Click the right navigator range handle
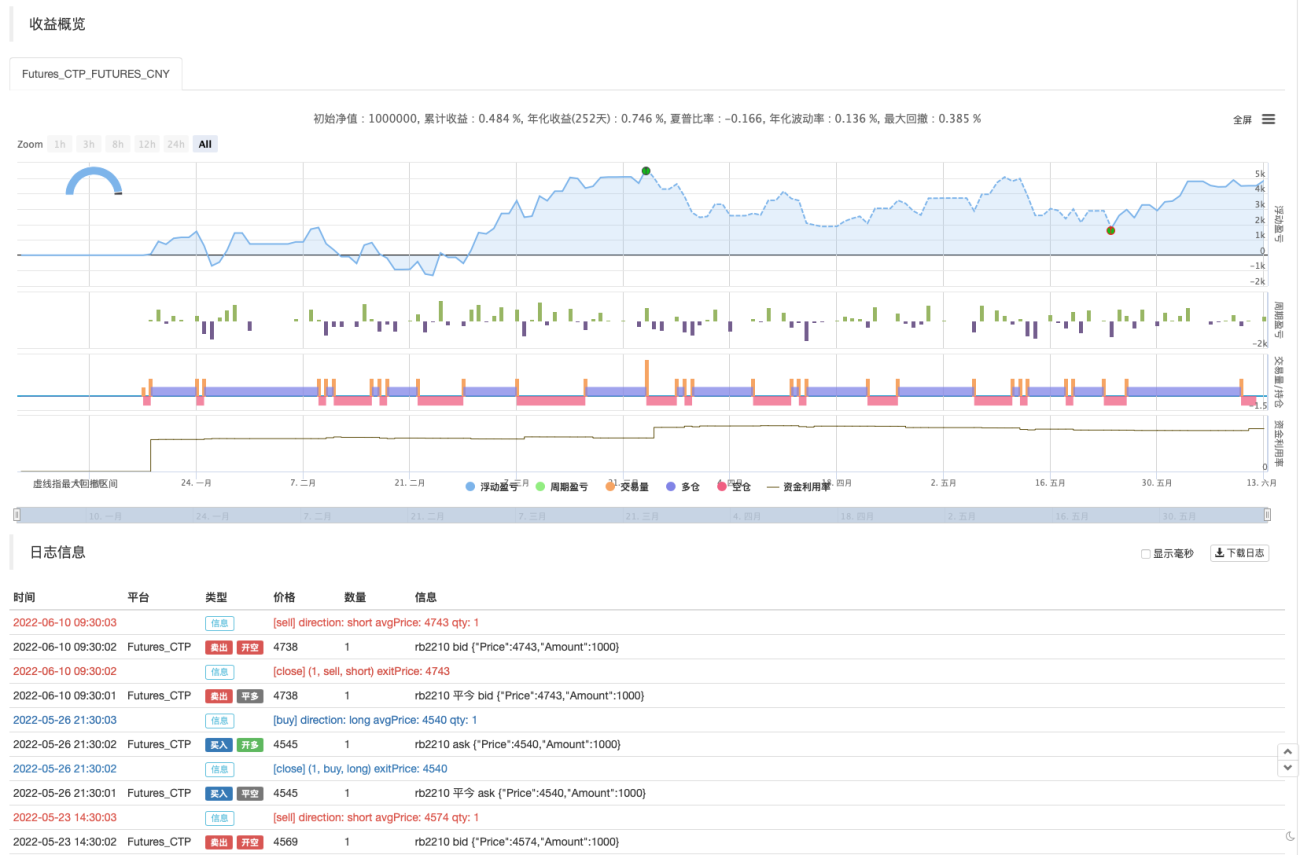The image size is (1300, 855). pyautogui.click(x=1267, y=514)
